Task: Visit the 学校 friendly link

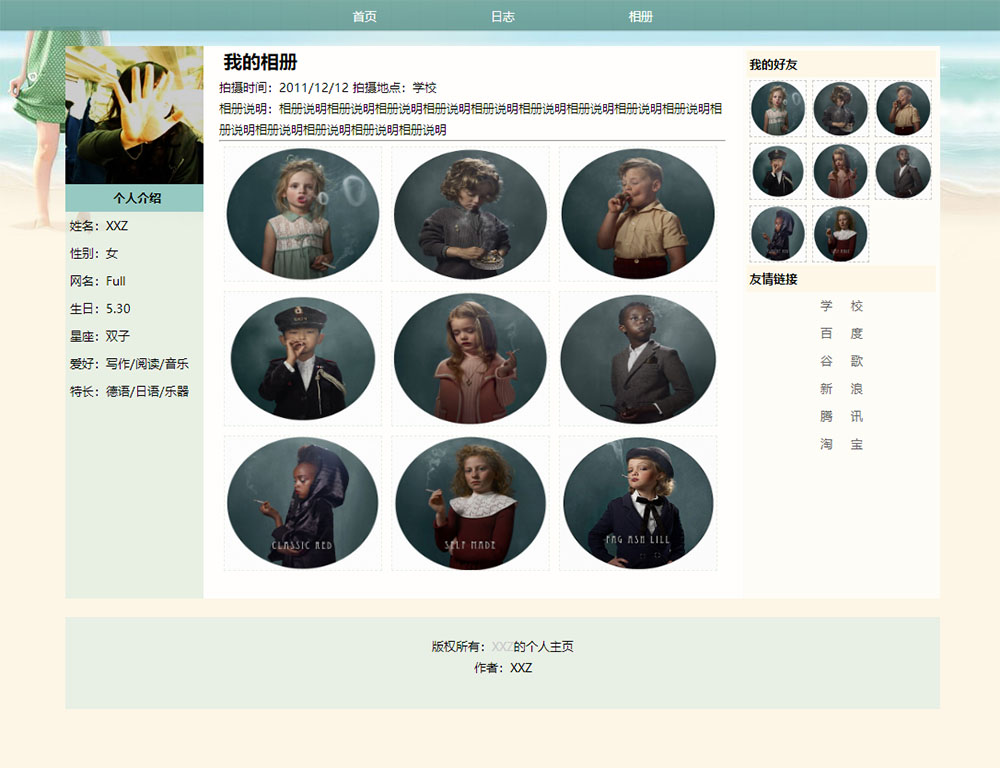Action: pos(841,306)
